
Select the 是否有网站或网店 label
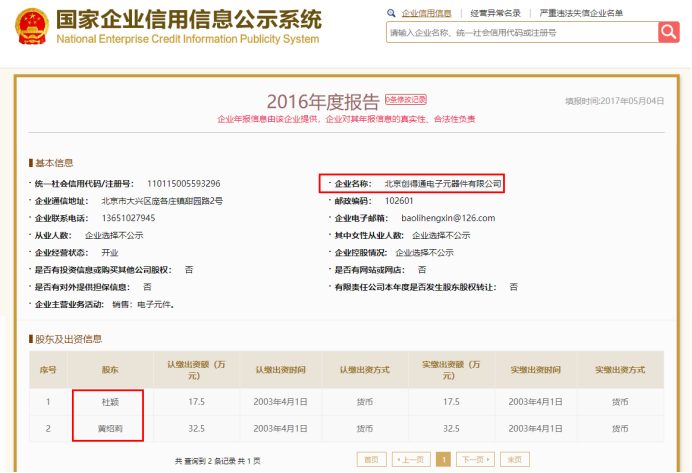click(369, 270)
